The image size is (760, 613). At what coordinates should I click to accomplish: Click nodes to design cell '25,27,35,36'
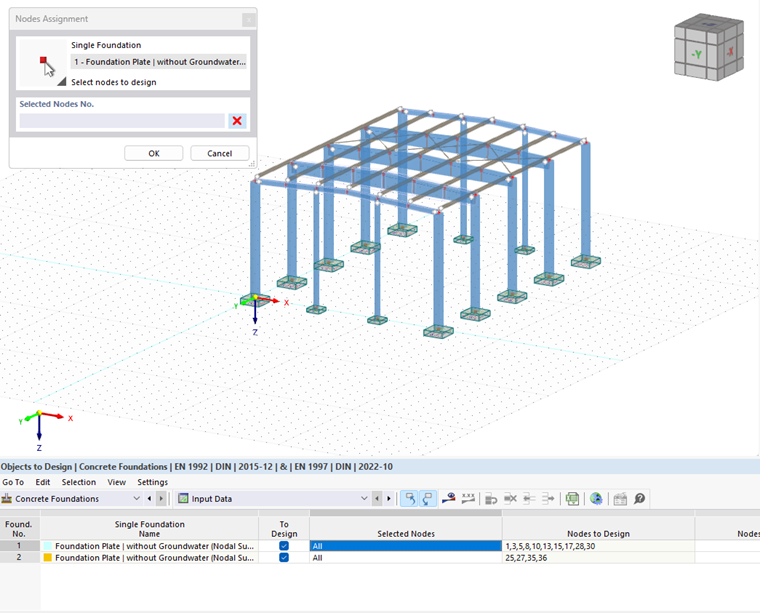[x=599, y=558]
